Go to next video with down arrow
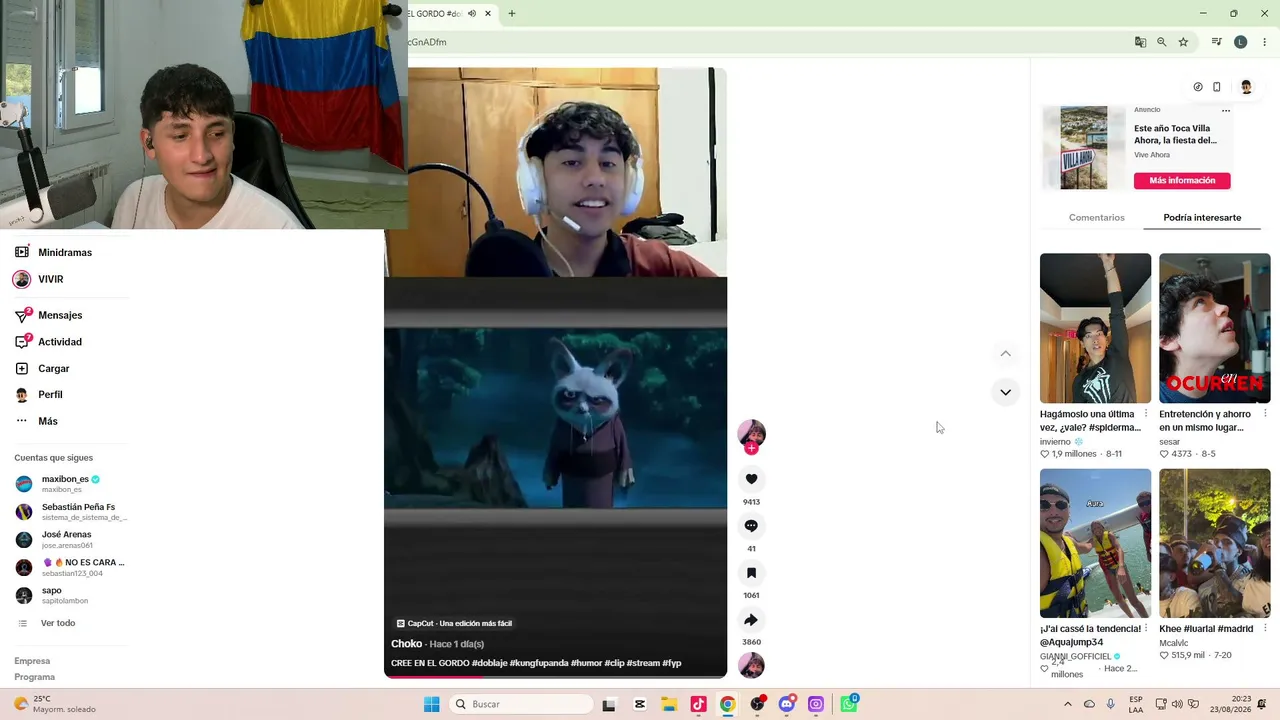 pyautogui.click(x=1005, y=392)
